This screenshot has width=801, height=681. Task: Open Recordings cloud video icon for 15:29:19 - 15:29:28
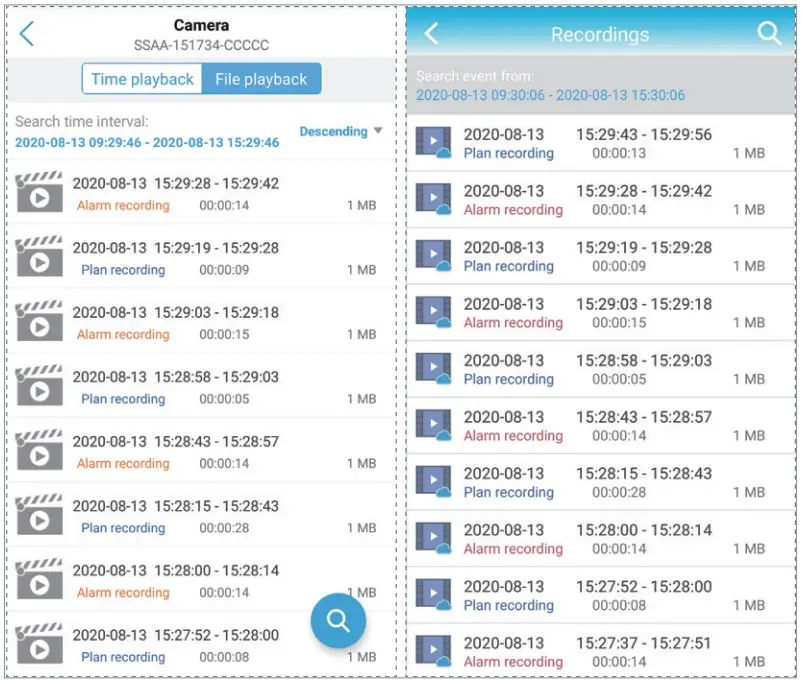(x=433, y=255)
